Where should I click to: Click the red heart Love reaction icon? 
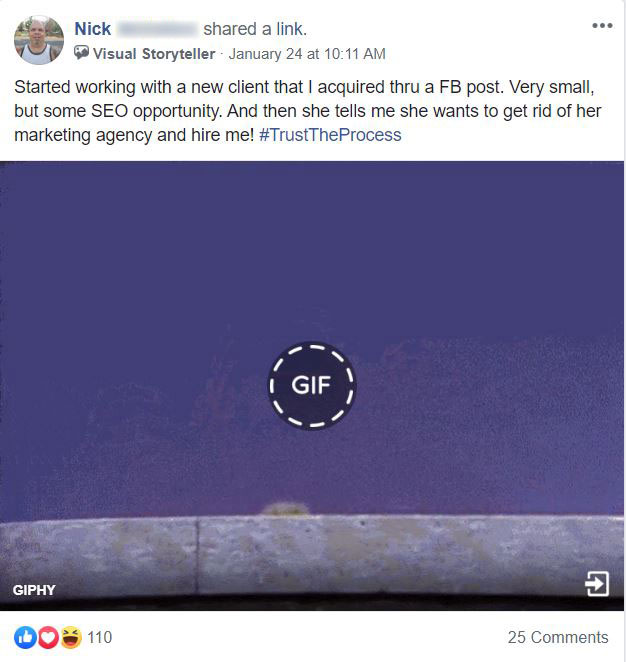48,637
